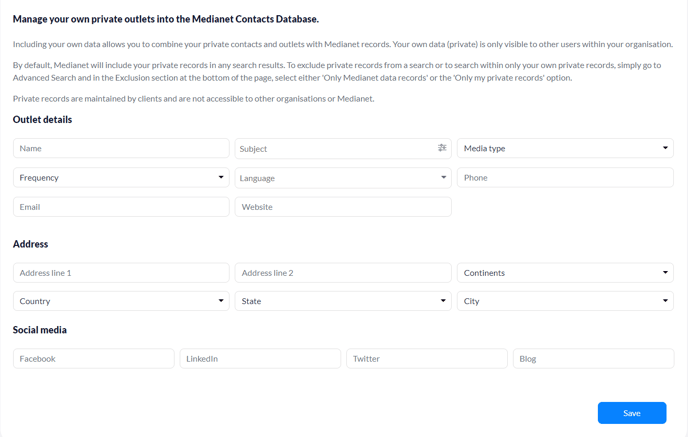Image resolution: width=688 pixels, height=437 pixels.
Task: Select the Address line 2 field
Action: tap(343, 273)
